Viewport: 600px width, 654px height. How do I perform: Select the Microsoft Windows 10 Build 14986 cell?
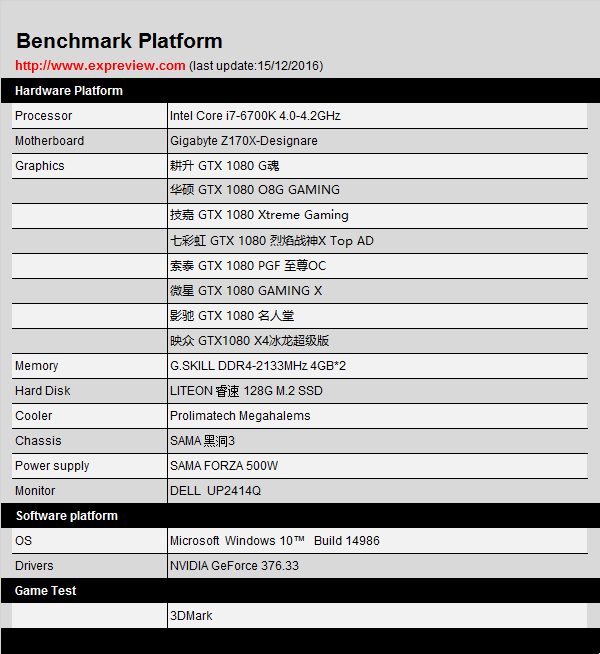coord(377,541)
